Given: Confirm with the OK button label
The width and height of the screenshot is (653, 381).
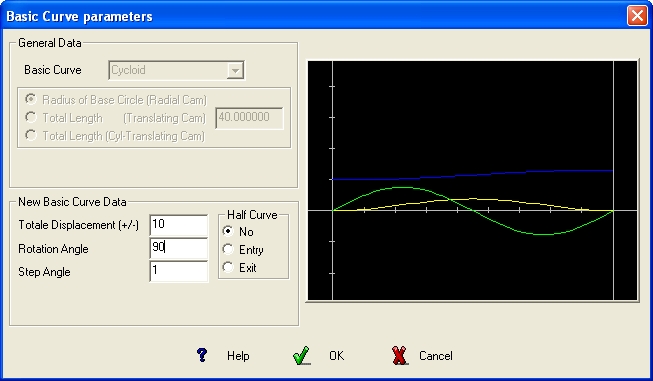Looking at the screenshot, I should (336, 356).
